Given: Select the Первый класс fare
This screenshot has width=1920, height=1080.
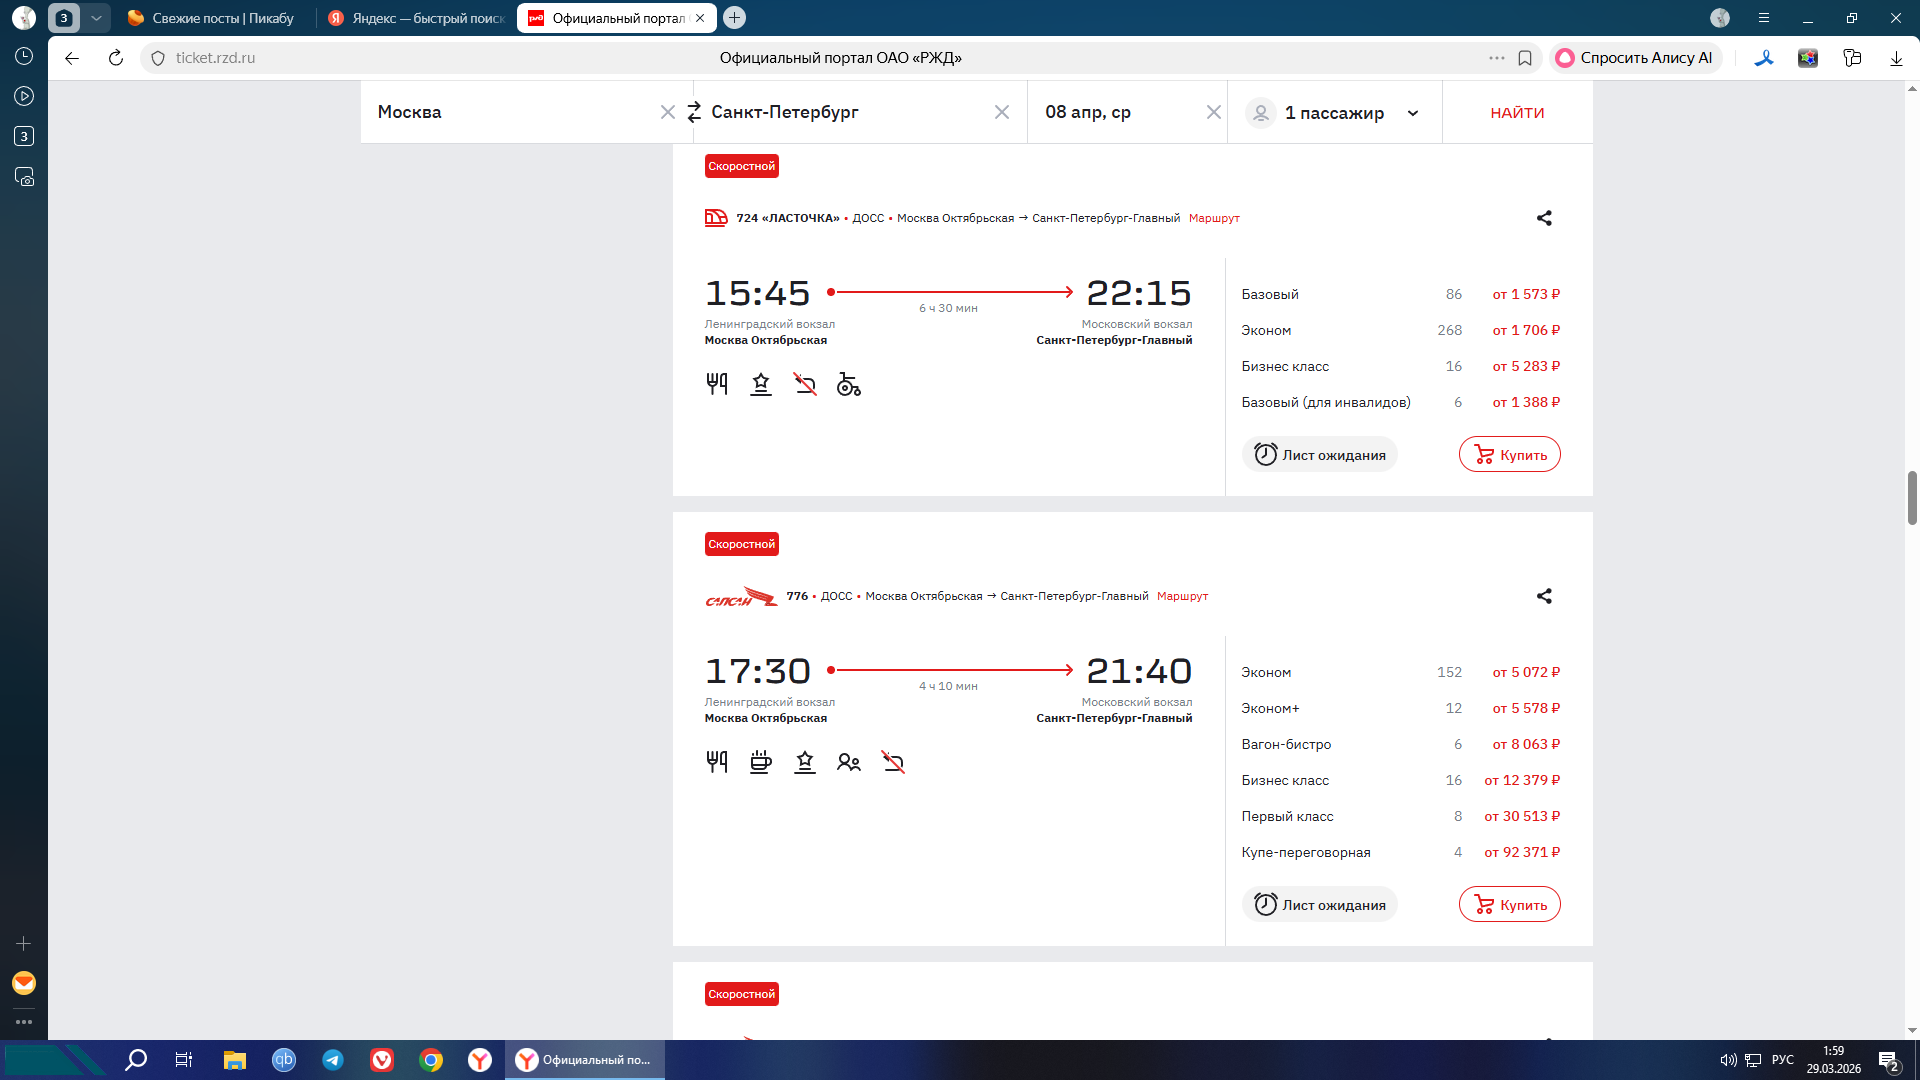Looking at the screenshot, I should [1401, 816].
